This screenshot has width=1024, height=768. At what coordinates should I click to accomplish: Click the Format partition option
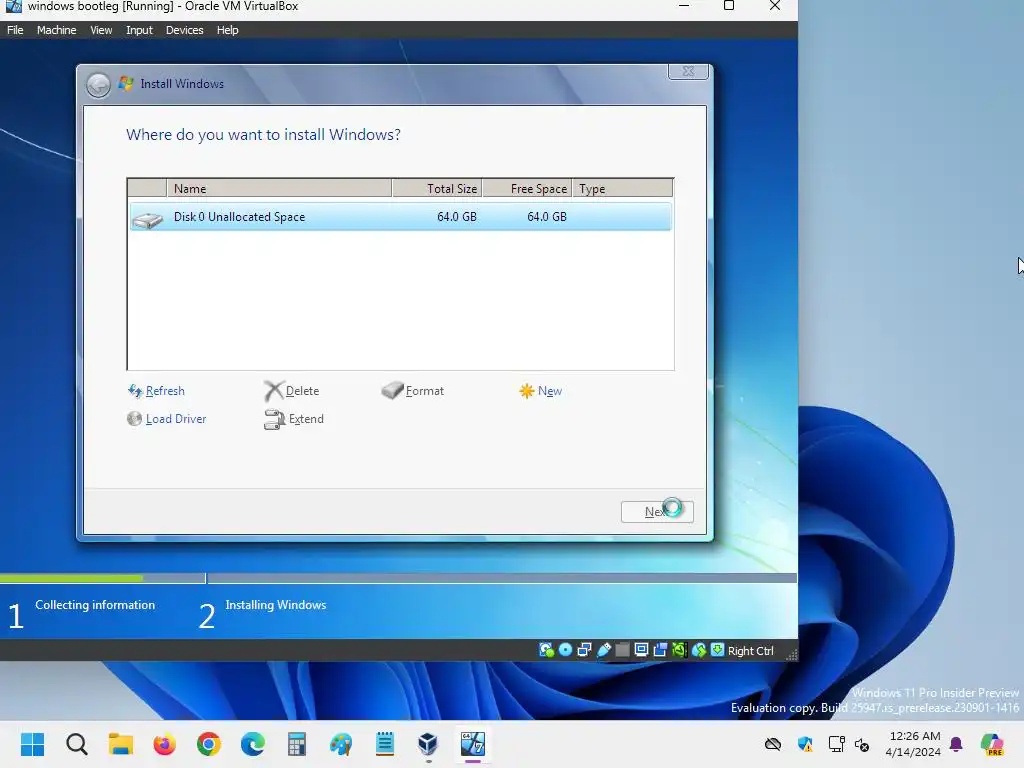click(x=413, y=391)
